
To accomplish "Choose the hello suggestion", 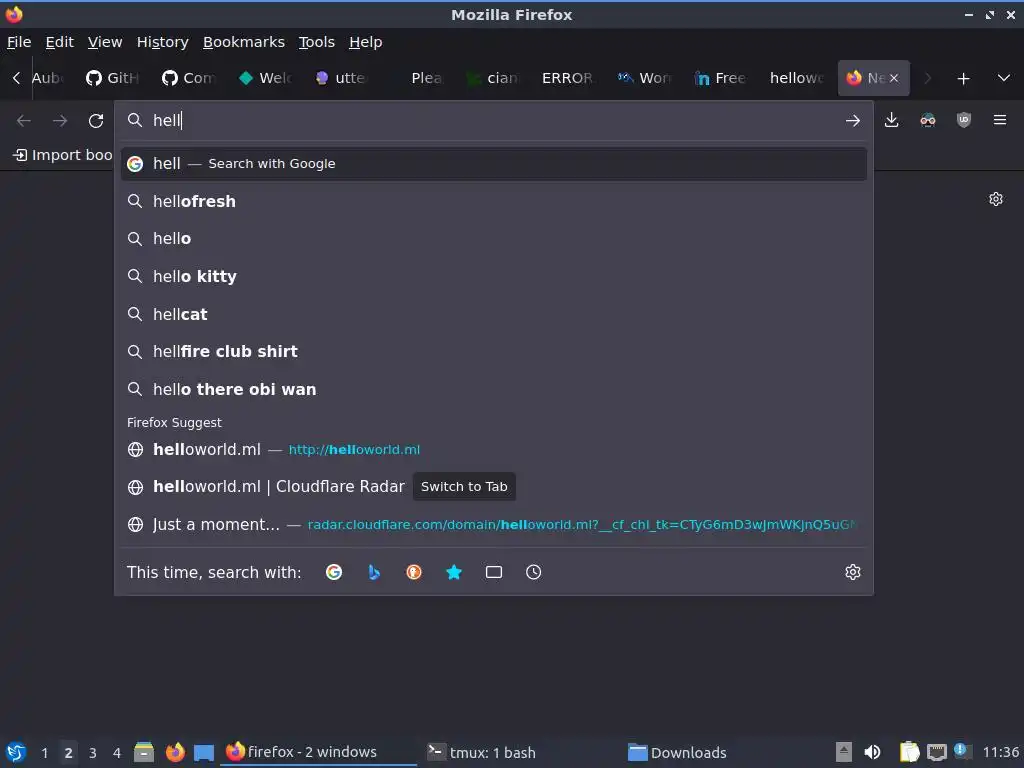I will click(494, 239).
